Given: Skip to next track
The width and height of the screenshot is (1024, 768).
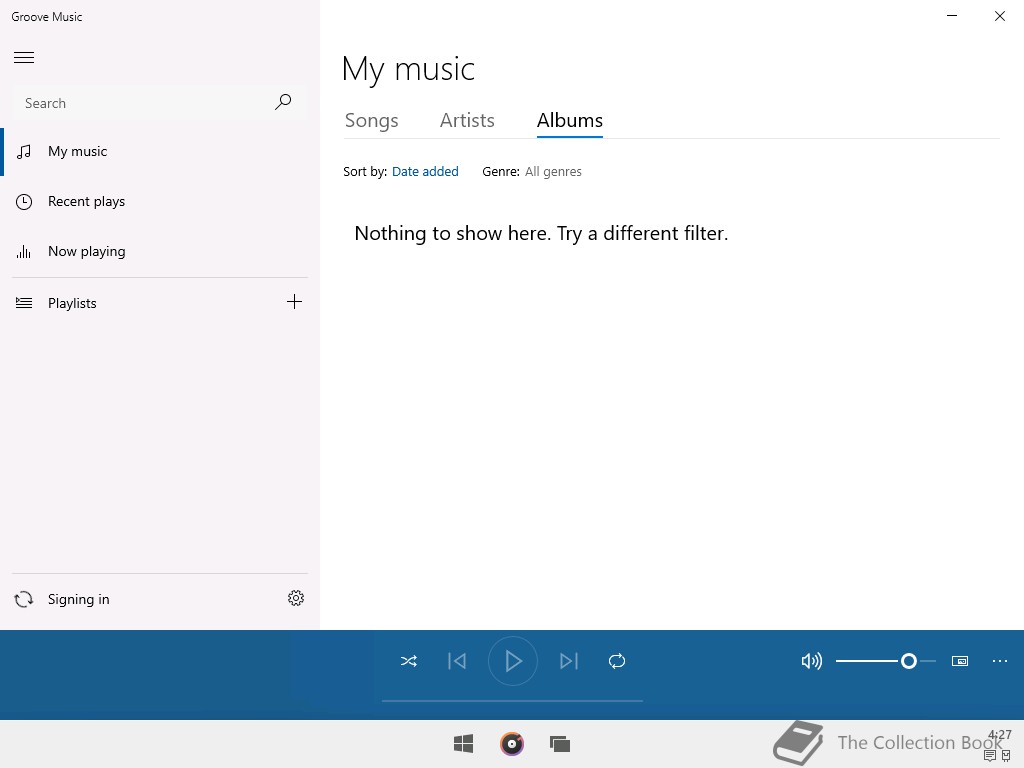Looking at the screenshot, I should coord(569,662).
